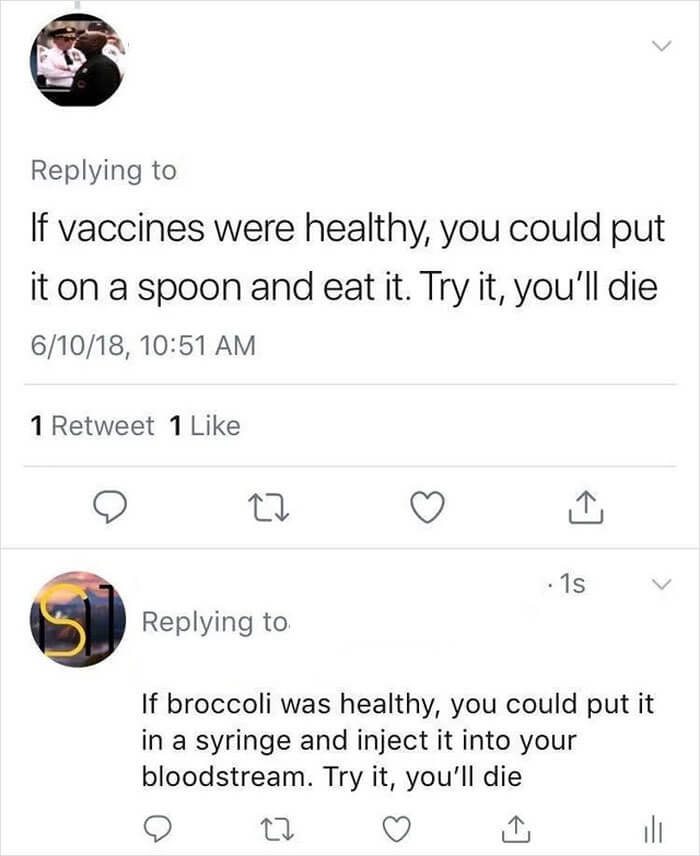Expand the chevron menu on the vaccine tweet
700x856 pixels.
tap(660, 44)
